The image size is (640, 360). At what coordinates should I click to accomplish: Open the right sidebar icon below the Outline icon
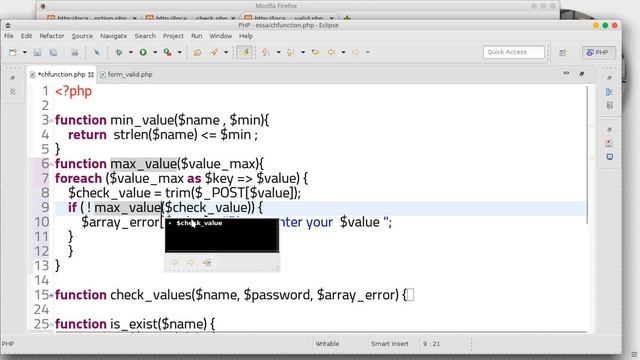609,106
